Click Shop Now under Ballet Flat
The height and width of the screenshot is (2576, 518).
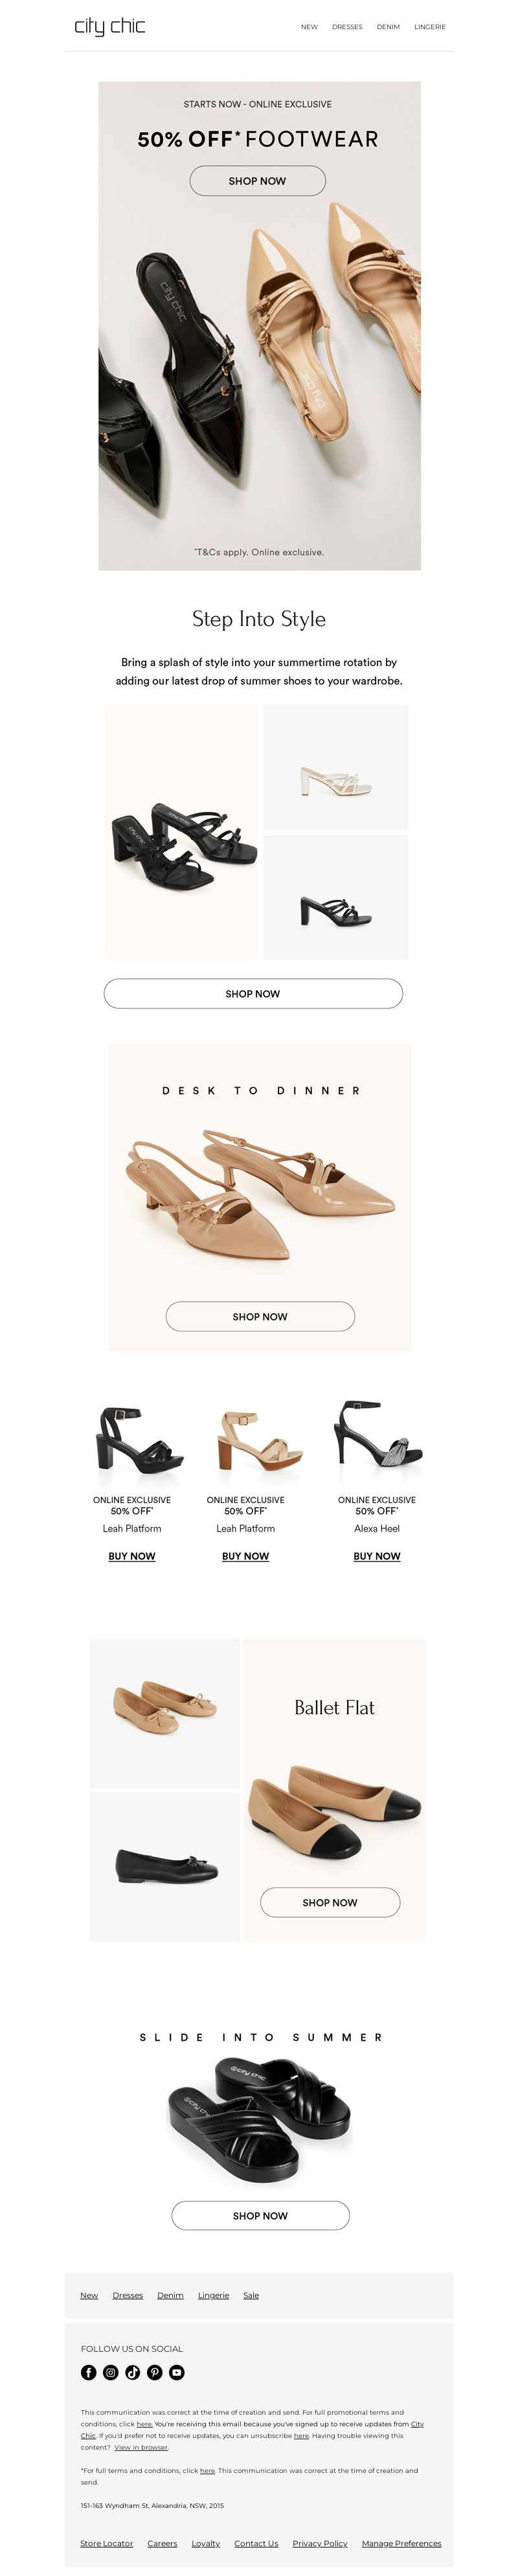click(330, 1902)
